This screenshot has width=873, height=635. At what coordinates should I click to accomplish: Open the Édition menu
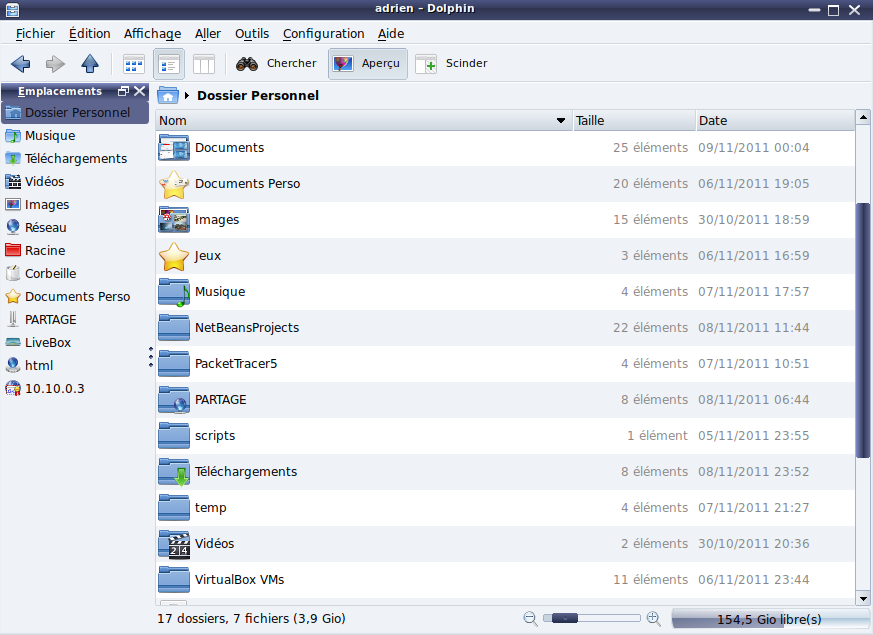(90, 34)
